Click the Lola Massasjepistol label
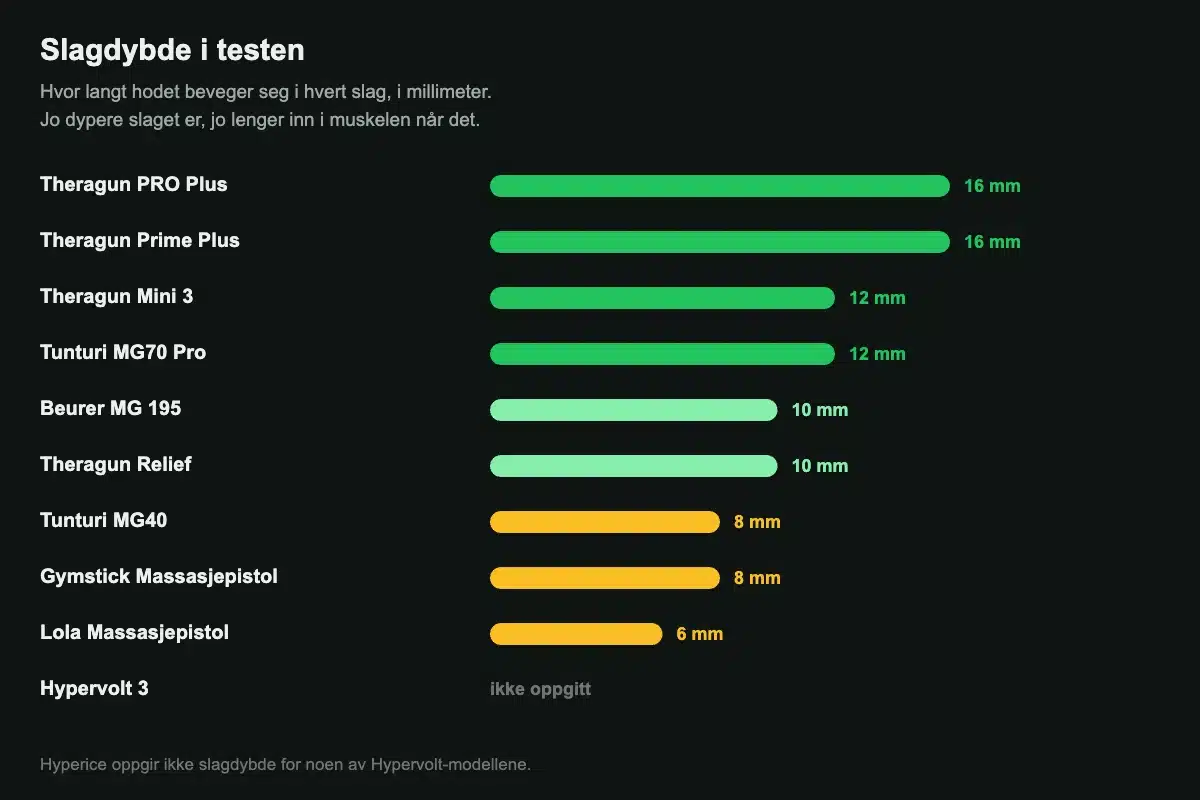 coord(135,632)
